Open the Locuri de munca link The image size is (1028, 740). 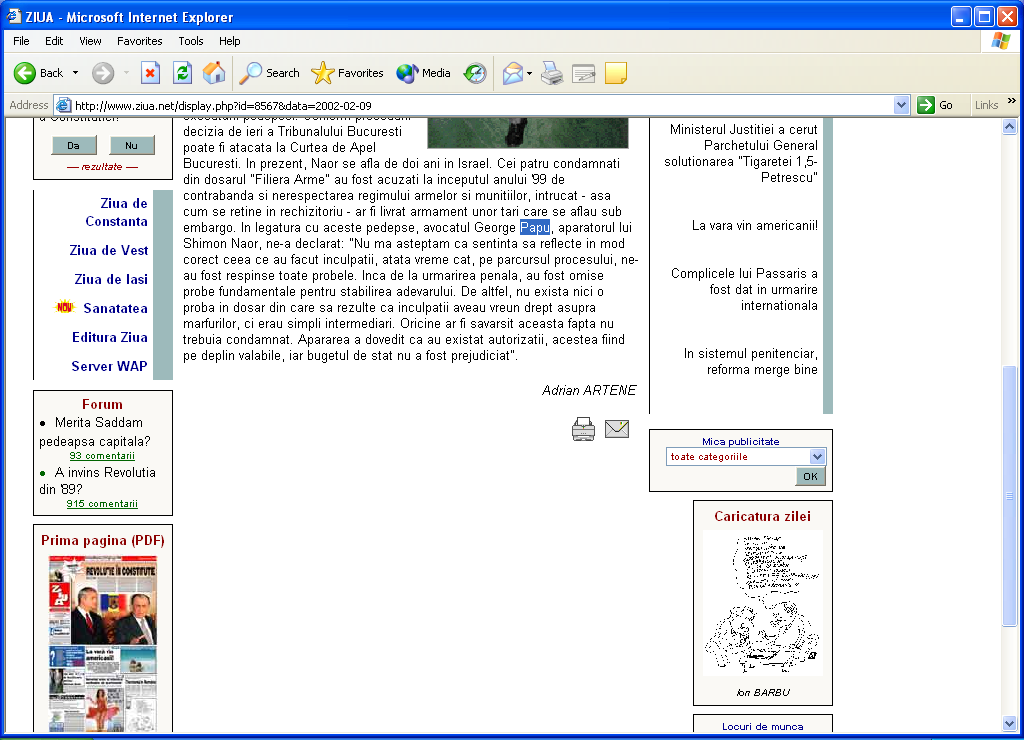[762, 726]
